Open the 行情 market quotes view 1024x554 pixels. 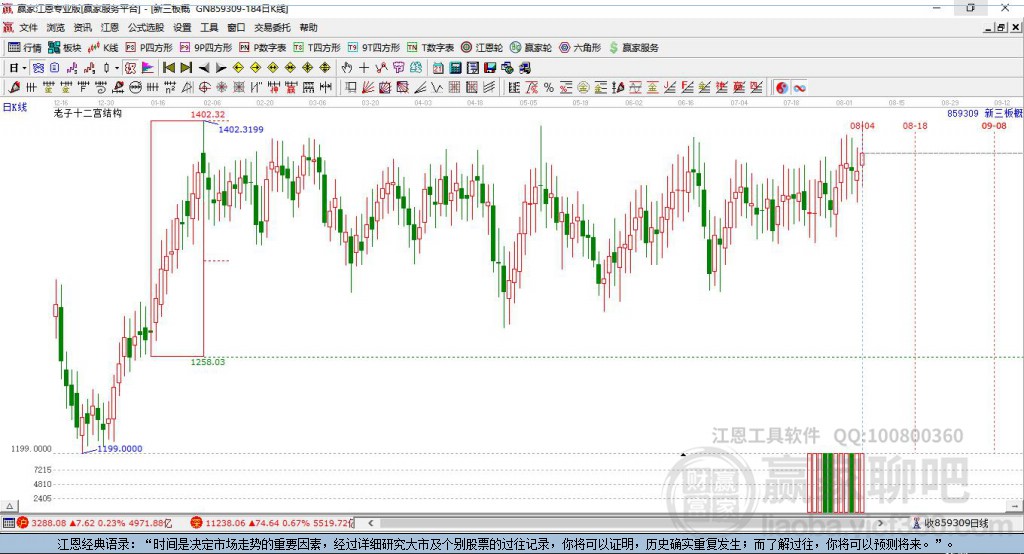coord(25,47)
